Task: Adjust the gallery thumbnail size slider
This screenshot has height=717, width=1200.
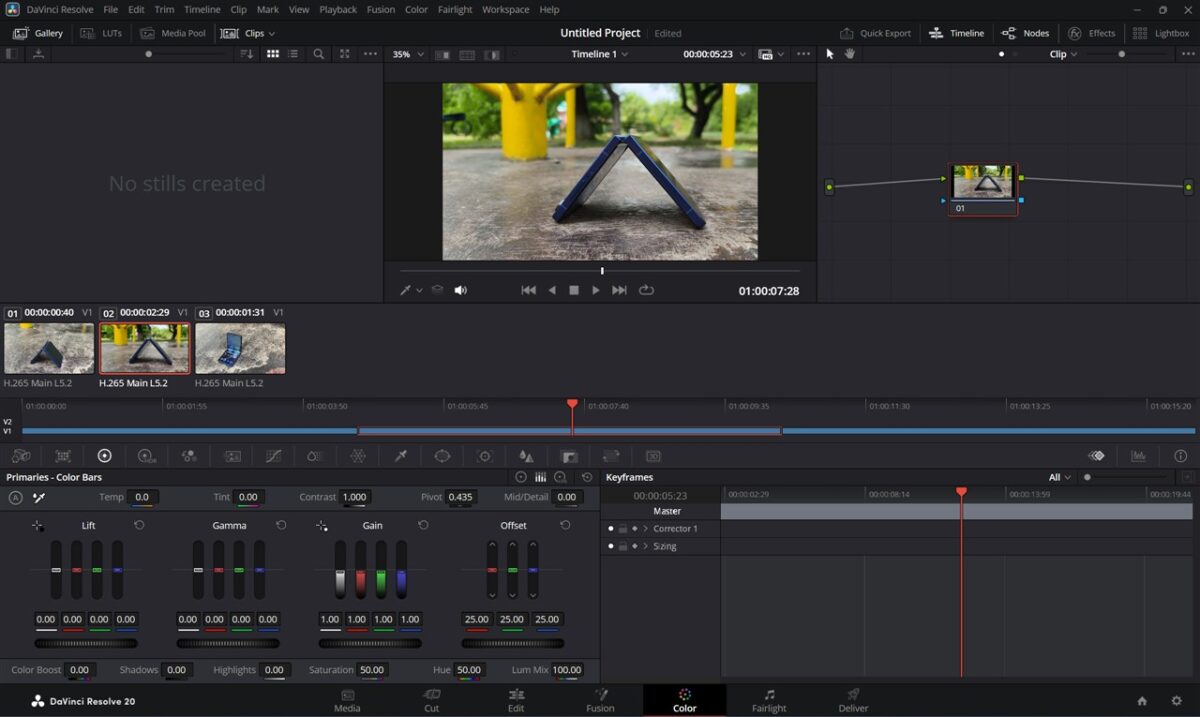Action: click(149, 54)
